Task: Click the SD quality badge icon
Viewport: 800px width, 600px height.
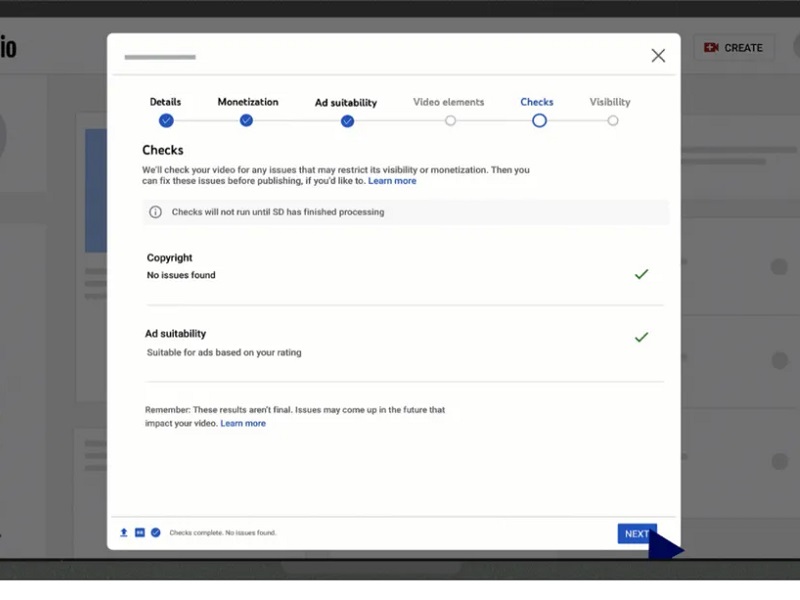Action: [139, 532]
